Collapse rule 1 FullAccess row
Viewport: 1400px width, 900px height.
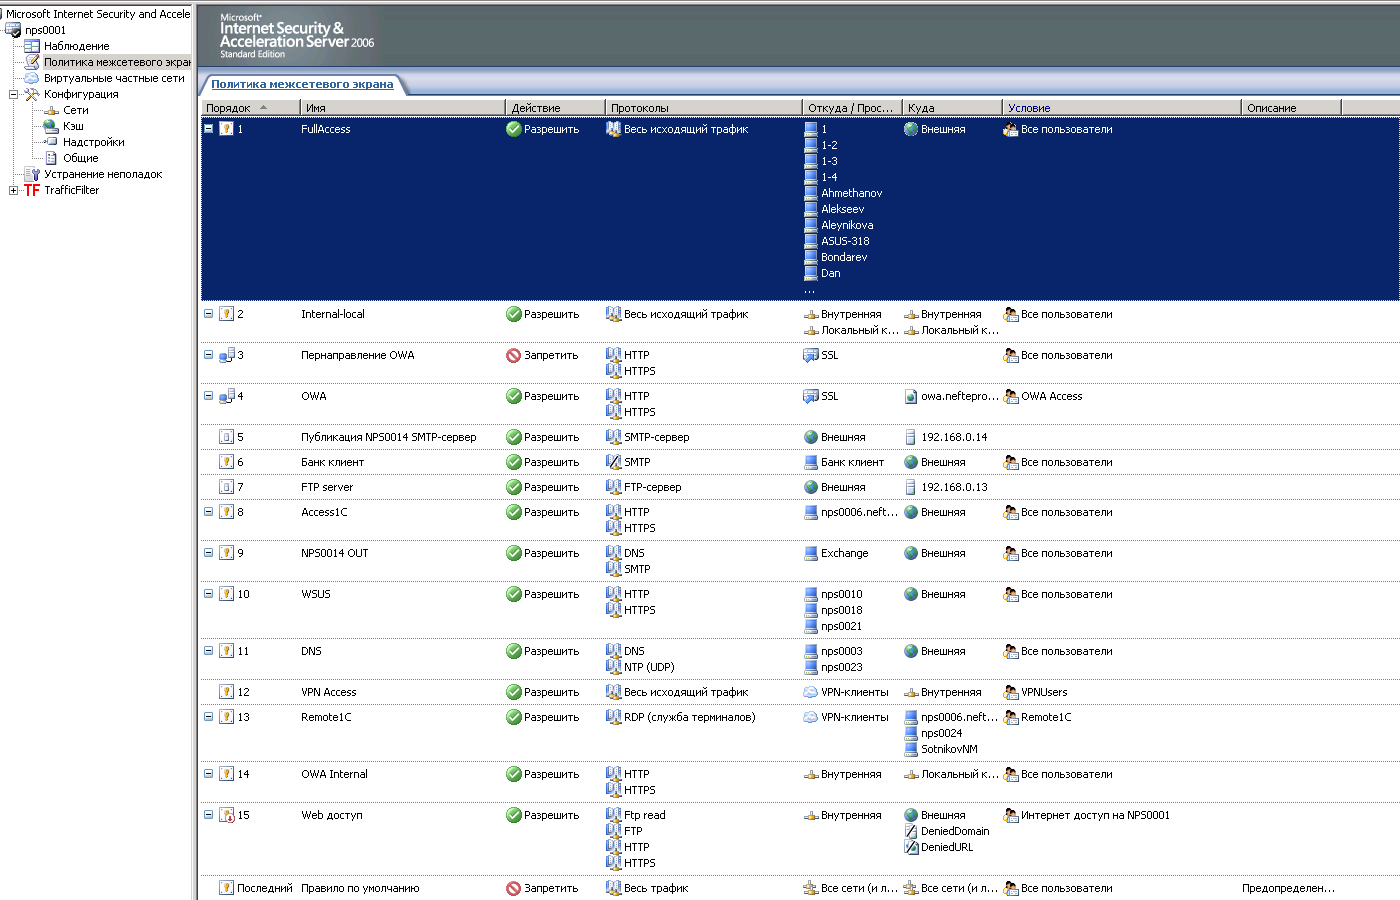pyautogui.click(x=208, y=129)
